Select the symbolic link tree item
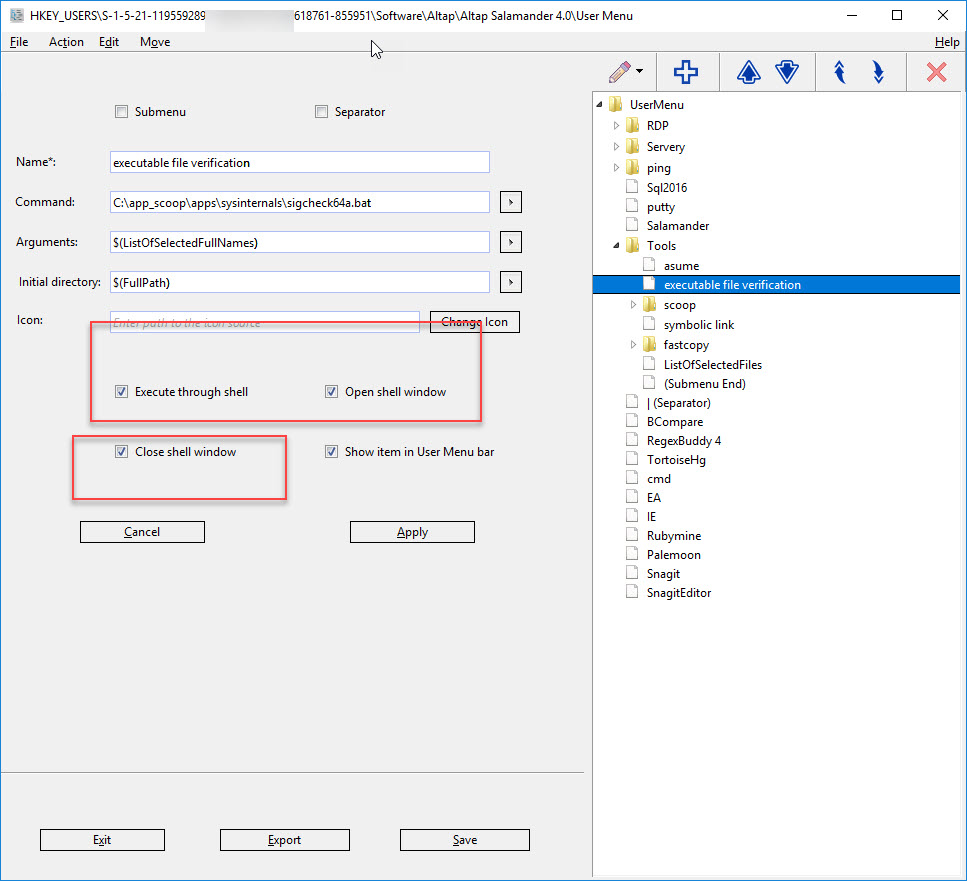This screenshot has height=881, width=967. 699,325
